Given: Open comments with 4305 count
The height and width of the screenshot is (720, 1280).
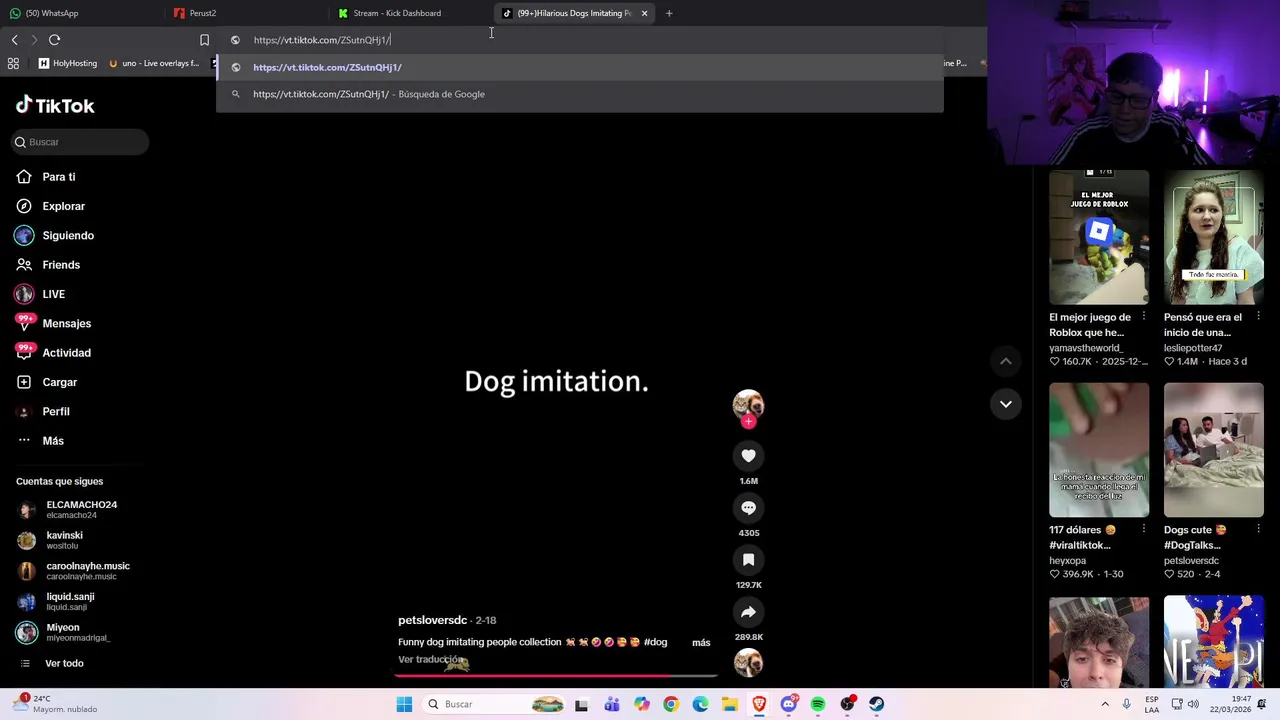Looking at the screenshot, I should click(748, 508).
